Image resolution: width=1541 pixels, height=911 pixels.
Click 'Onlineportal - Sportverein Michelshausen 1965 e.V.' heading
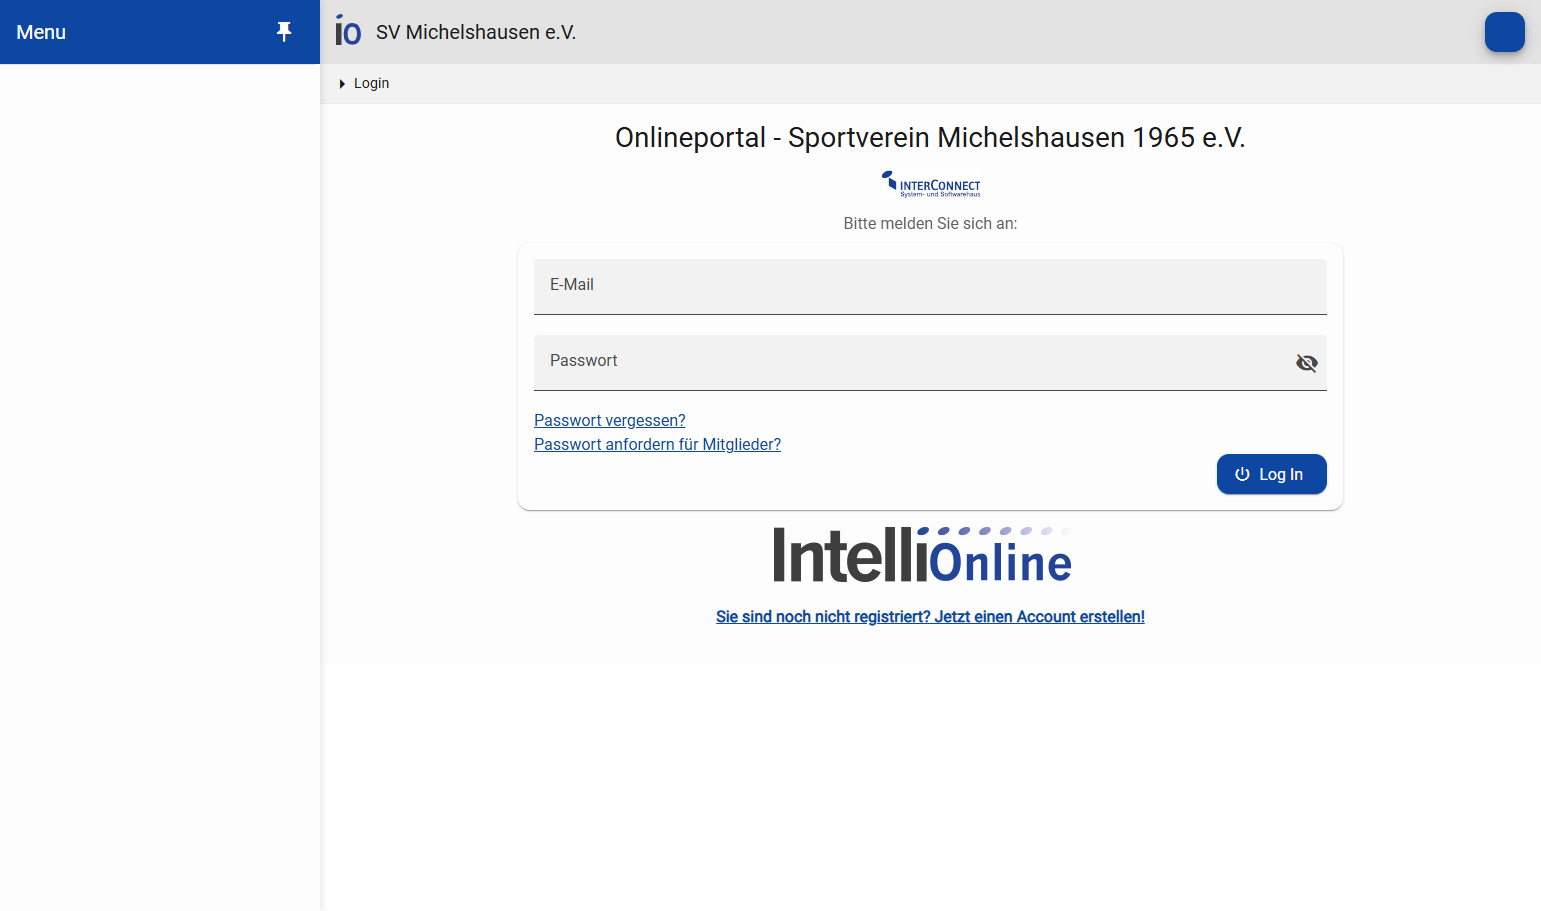coord(930,137)
